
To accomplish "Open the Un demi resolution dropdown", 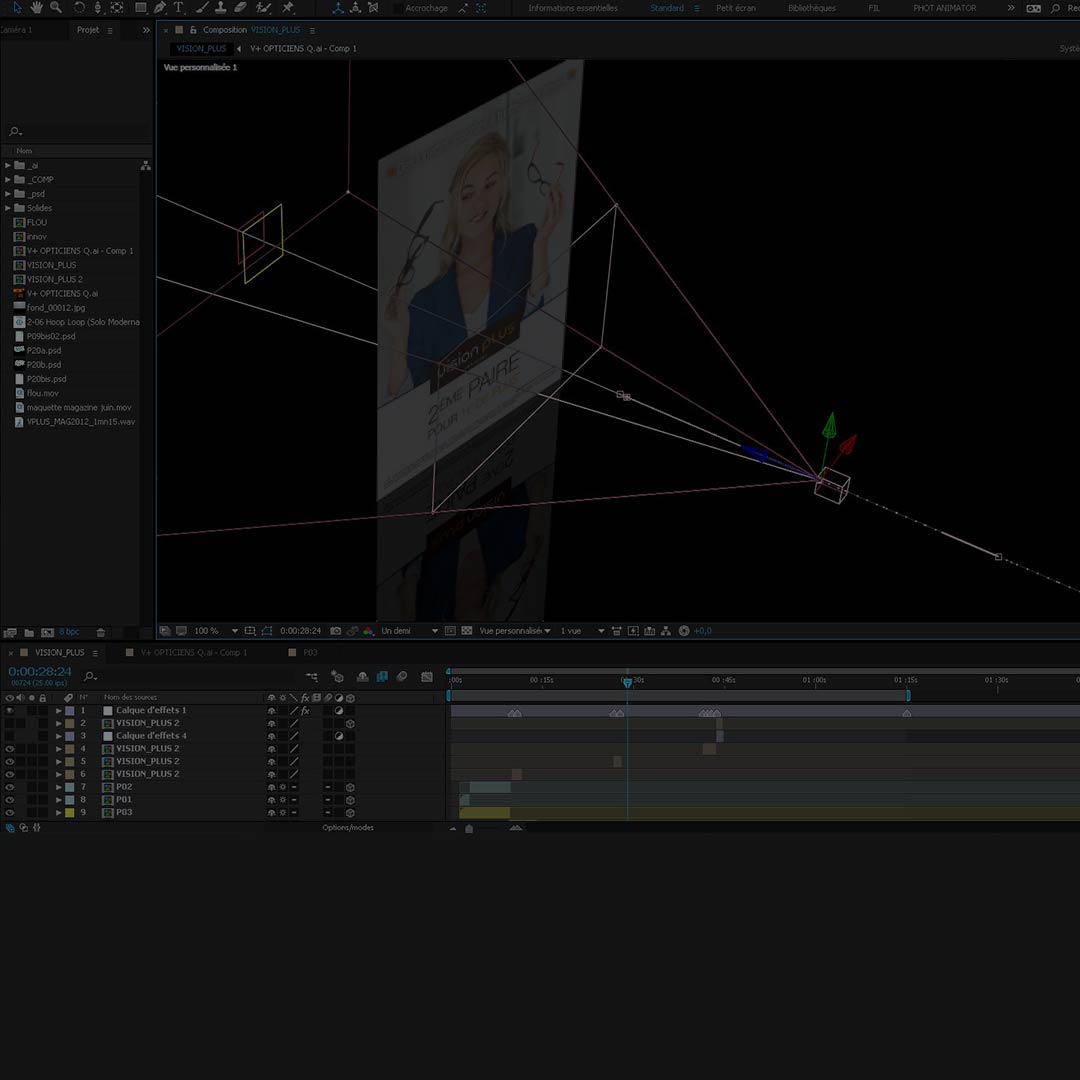I will pyautogui.click(x=409, y=630).
